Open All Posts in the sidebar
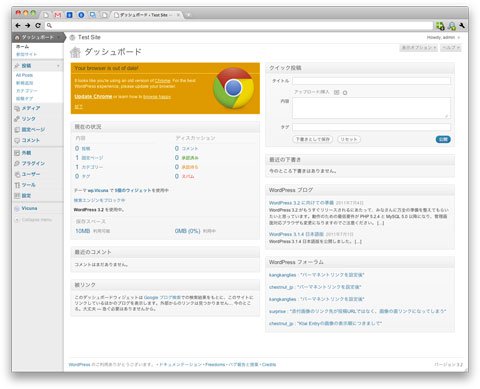The image size is (480, 389). pos(24,75)
